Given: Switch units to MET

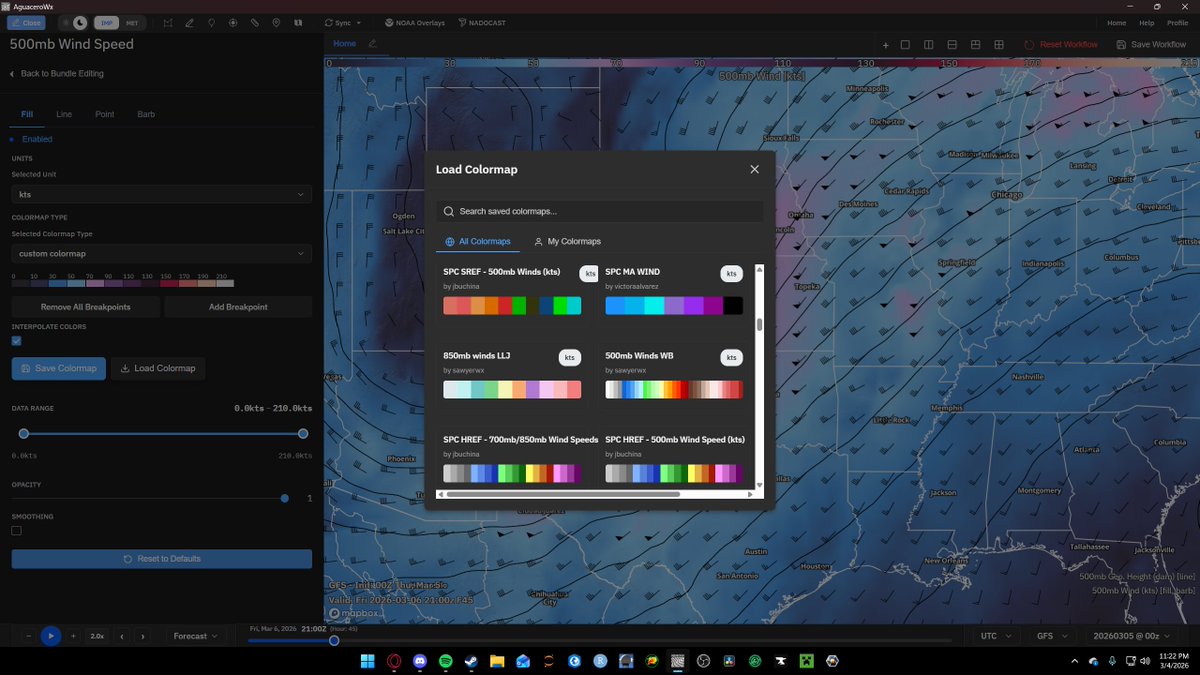Looking at the screenshot, I should [132, 22].
